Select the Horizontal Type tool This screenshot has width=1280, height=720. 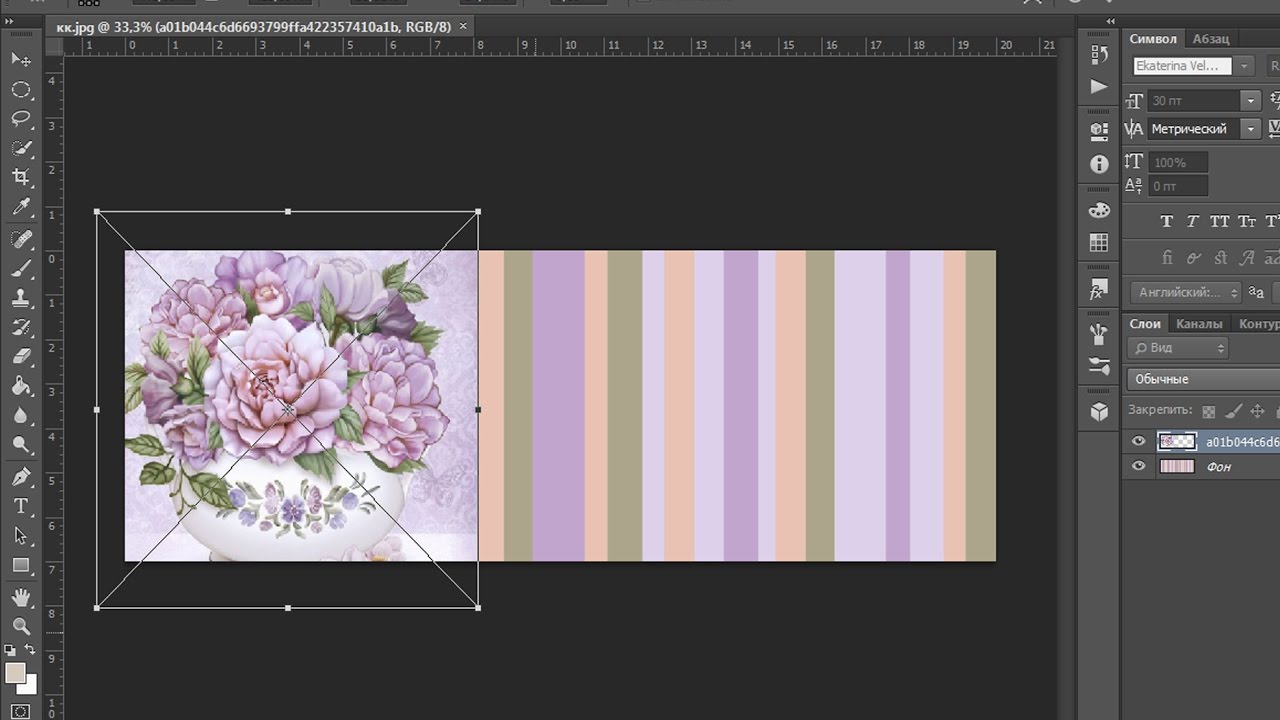pyautogui.click(x=20, y=507)
